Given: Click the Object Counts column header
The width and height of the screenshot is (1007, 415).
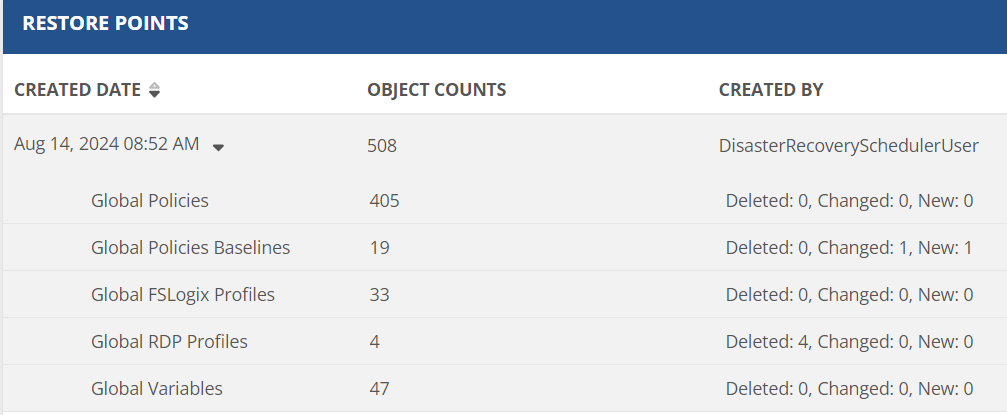Looking at the screenshot, I should tap(436, 90).
